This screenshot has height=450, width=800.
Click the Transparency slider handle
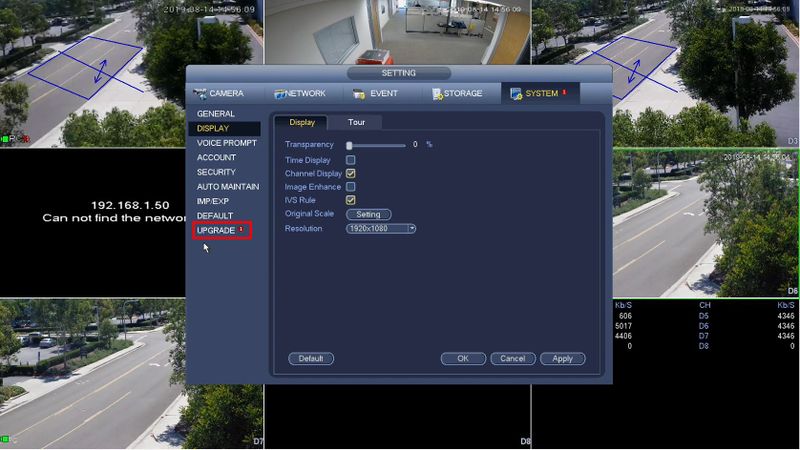click(349, 145)
